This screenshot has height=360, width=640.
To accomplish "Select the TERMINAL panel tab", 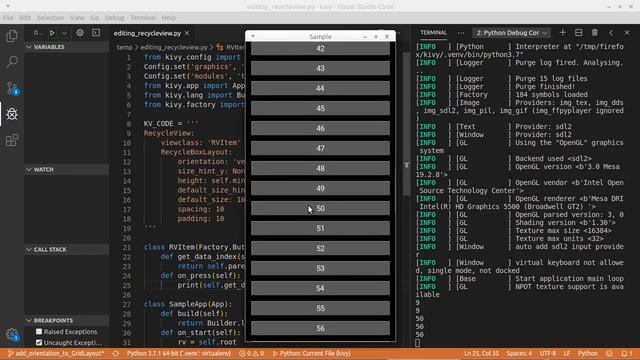I will click(433, 33).
